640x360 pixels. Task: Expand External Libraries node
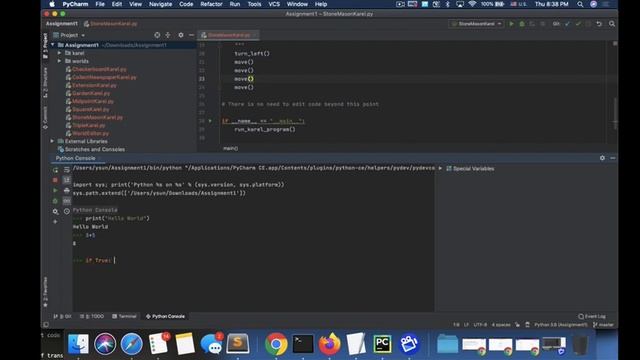coord(52,141)
